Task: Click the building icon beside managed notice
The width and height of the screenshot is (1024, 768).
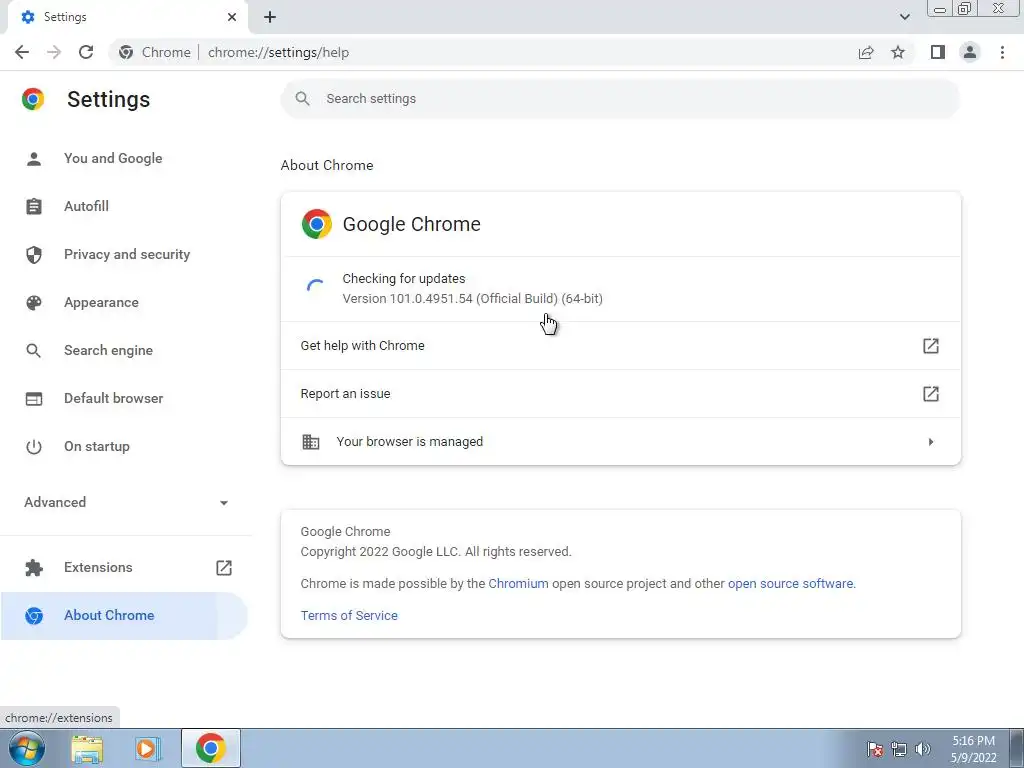Action: [311, 442]
